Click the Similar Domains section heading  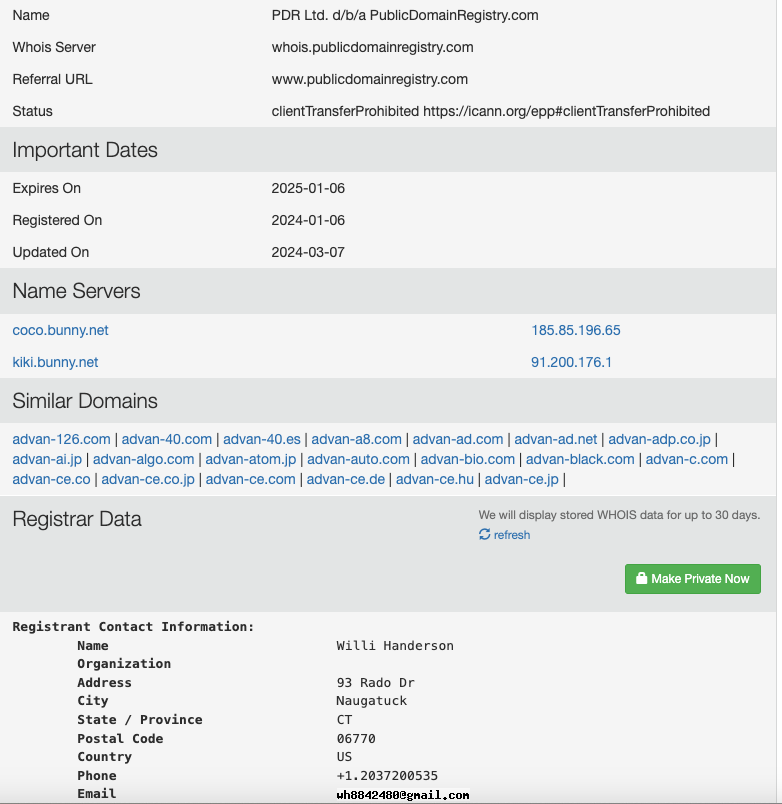[x=85, y=401]
